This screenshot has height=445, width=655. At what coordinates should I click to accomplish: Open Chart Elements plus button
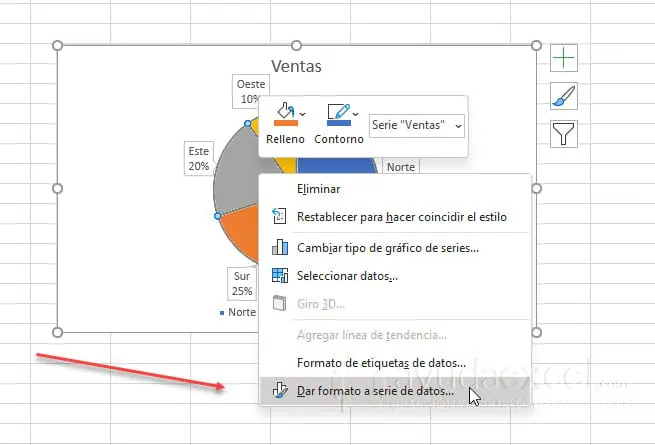[564, 58]
